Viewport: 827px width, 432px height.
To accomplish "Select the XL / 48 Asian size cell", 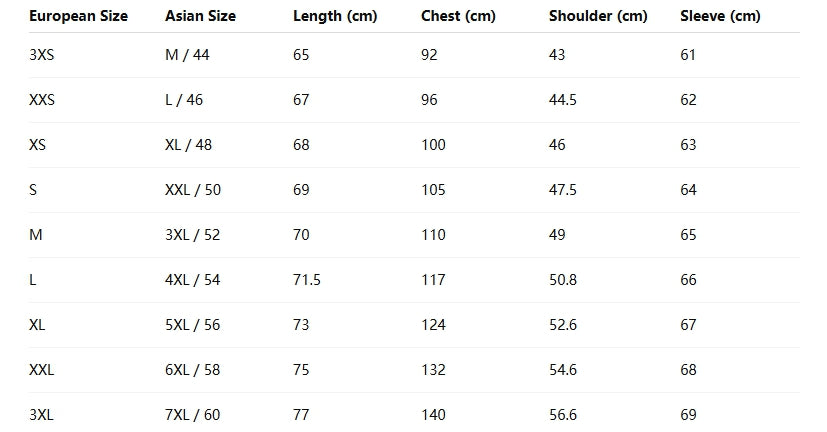I will [x=189, y=145].
